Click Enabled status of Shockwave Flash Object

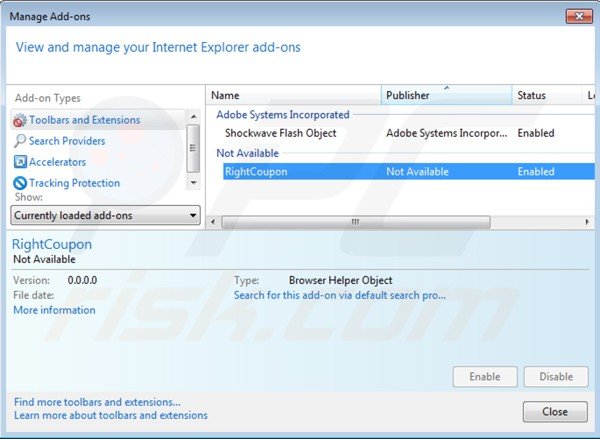[x=536, y=133]
